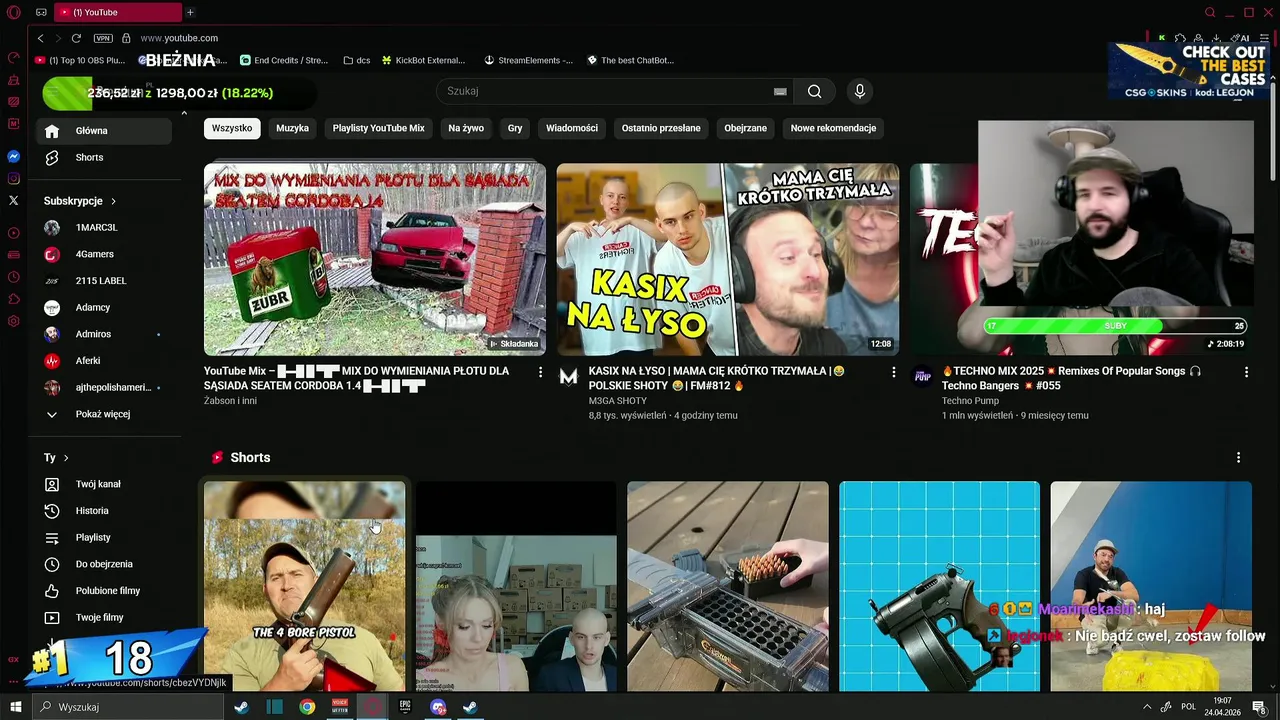Open Polubione filmy in the sidebar
Image resolution: width=1280 pixels, height=720 pixels.
[x=105, y=591]
